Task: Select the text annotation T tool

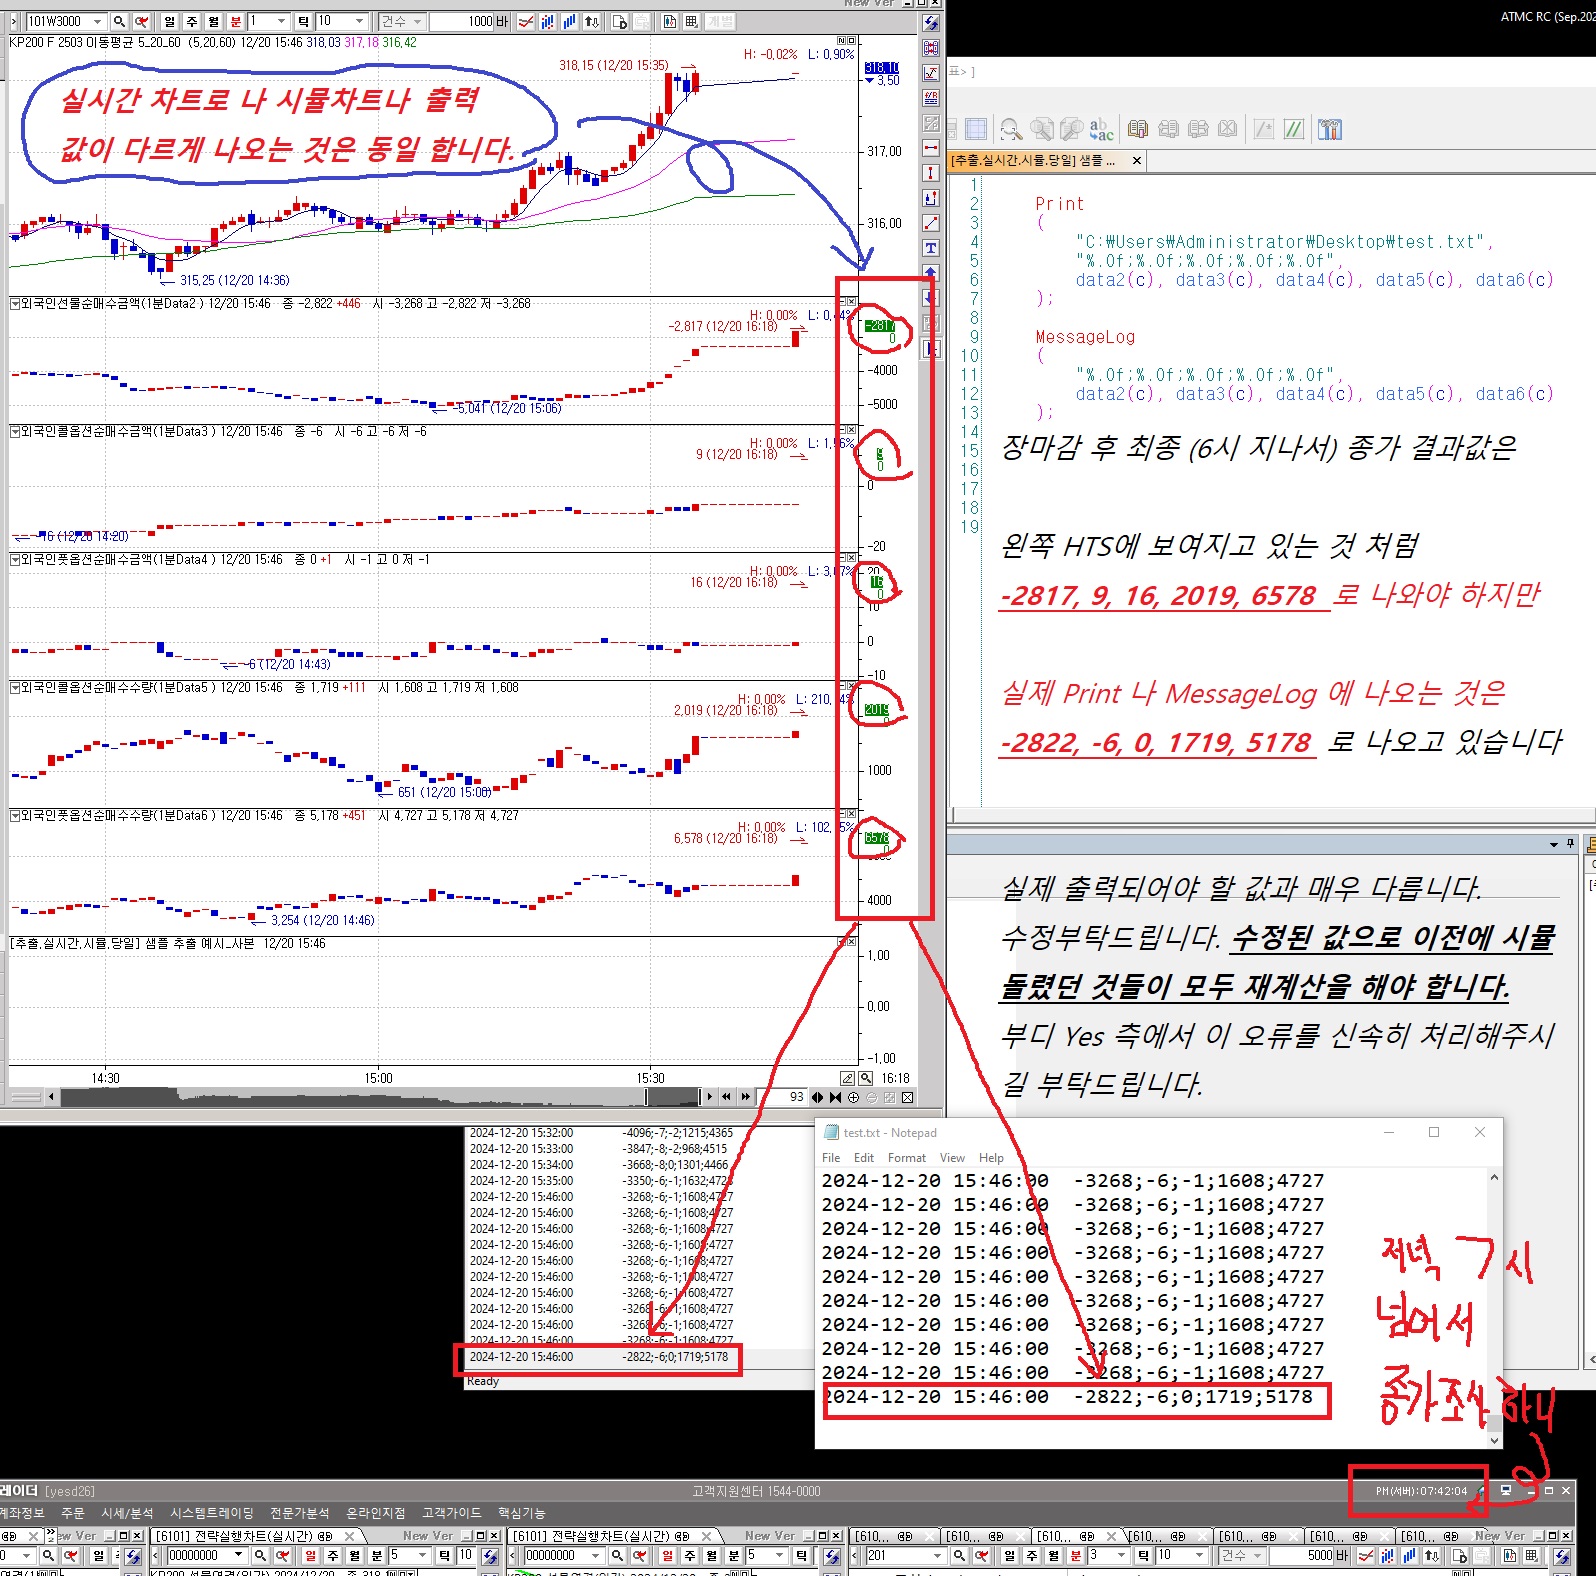Action: tap(931, 248)
